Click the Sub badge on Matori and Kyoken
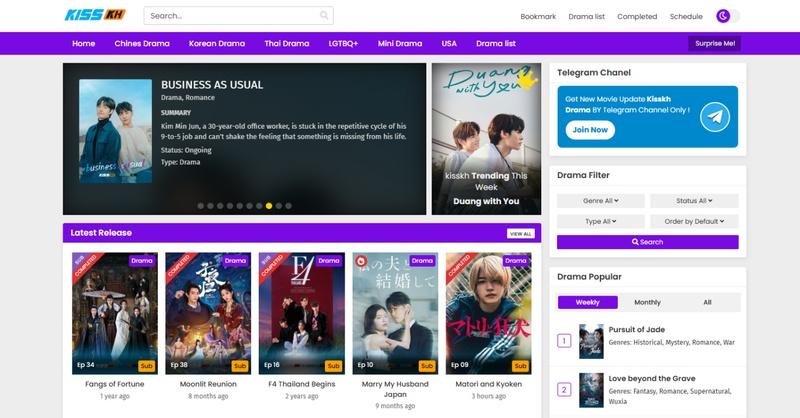Viewport: 800px width, 418px height. coord(520,366)
